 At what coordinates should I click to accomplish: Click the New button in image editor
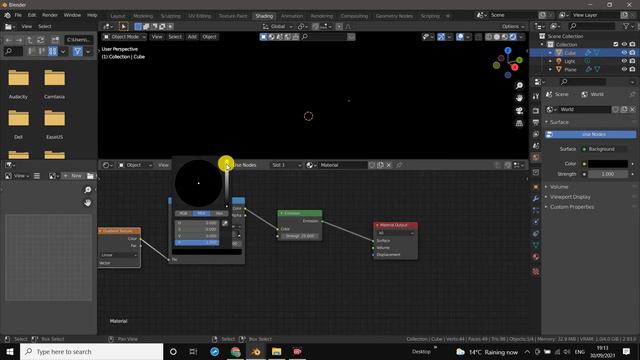coord(73,176)
